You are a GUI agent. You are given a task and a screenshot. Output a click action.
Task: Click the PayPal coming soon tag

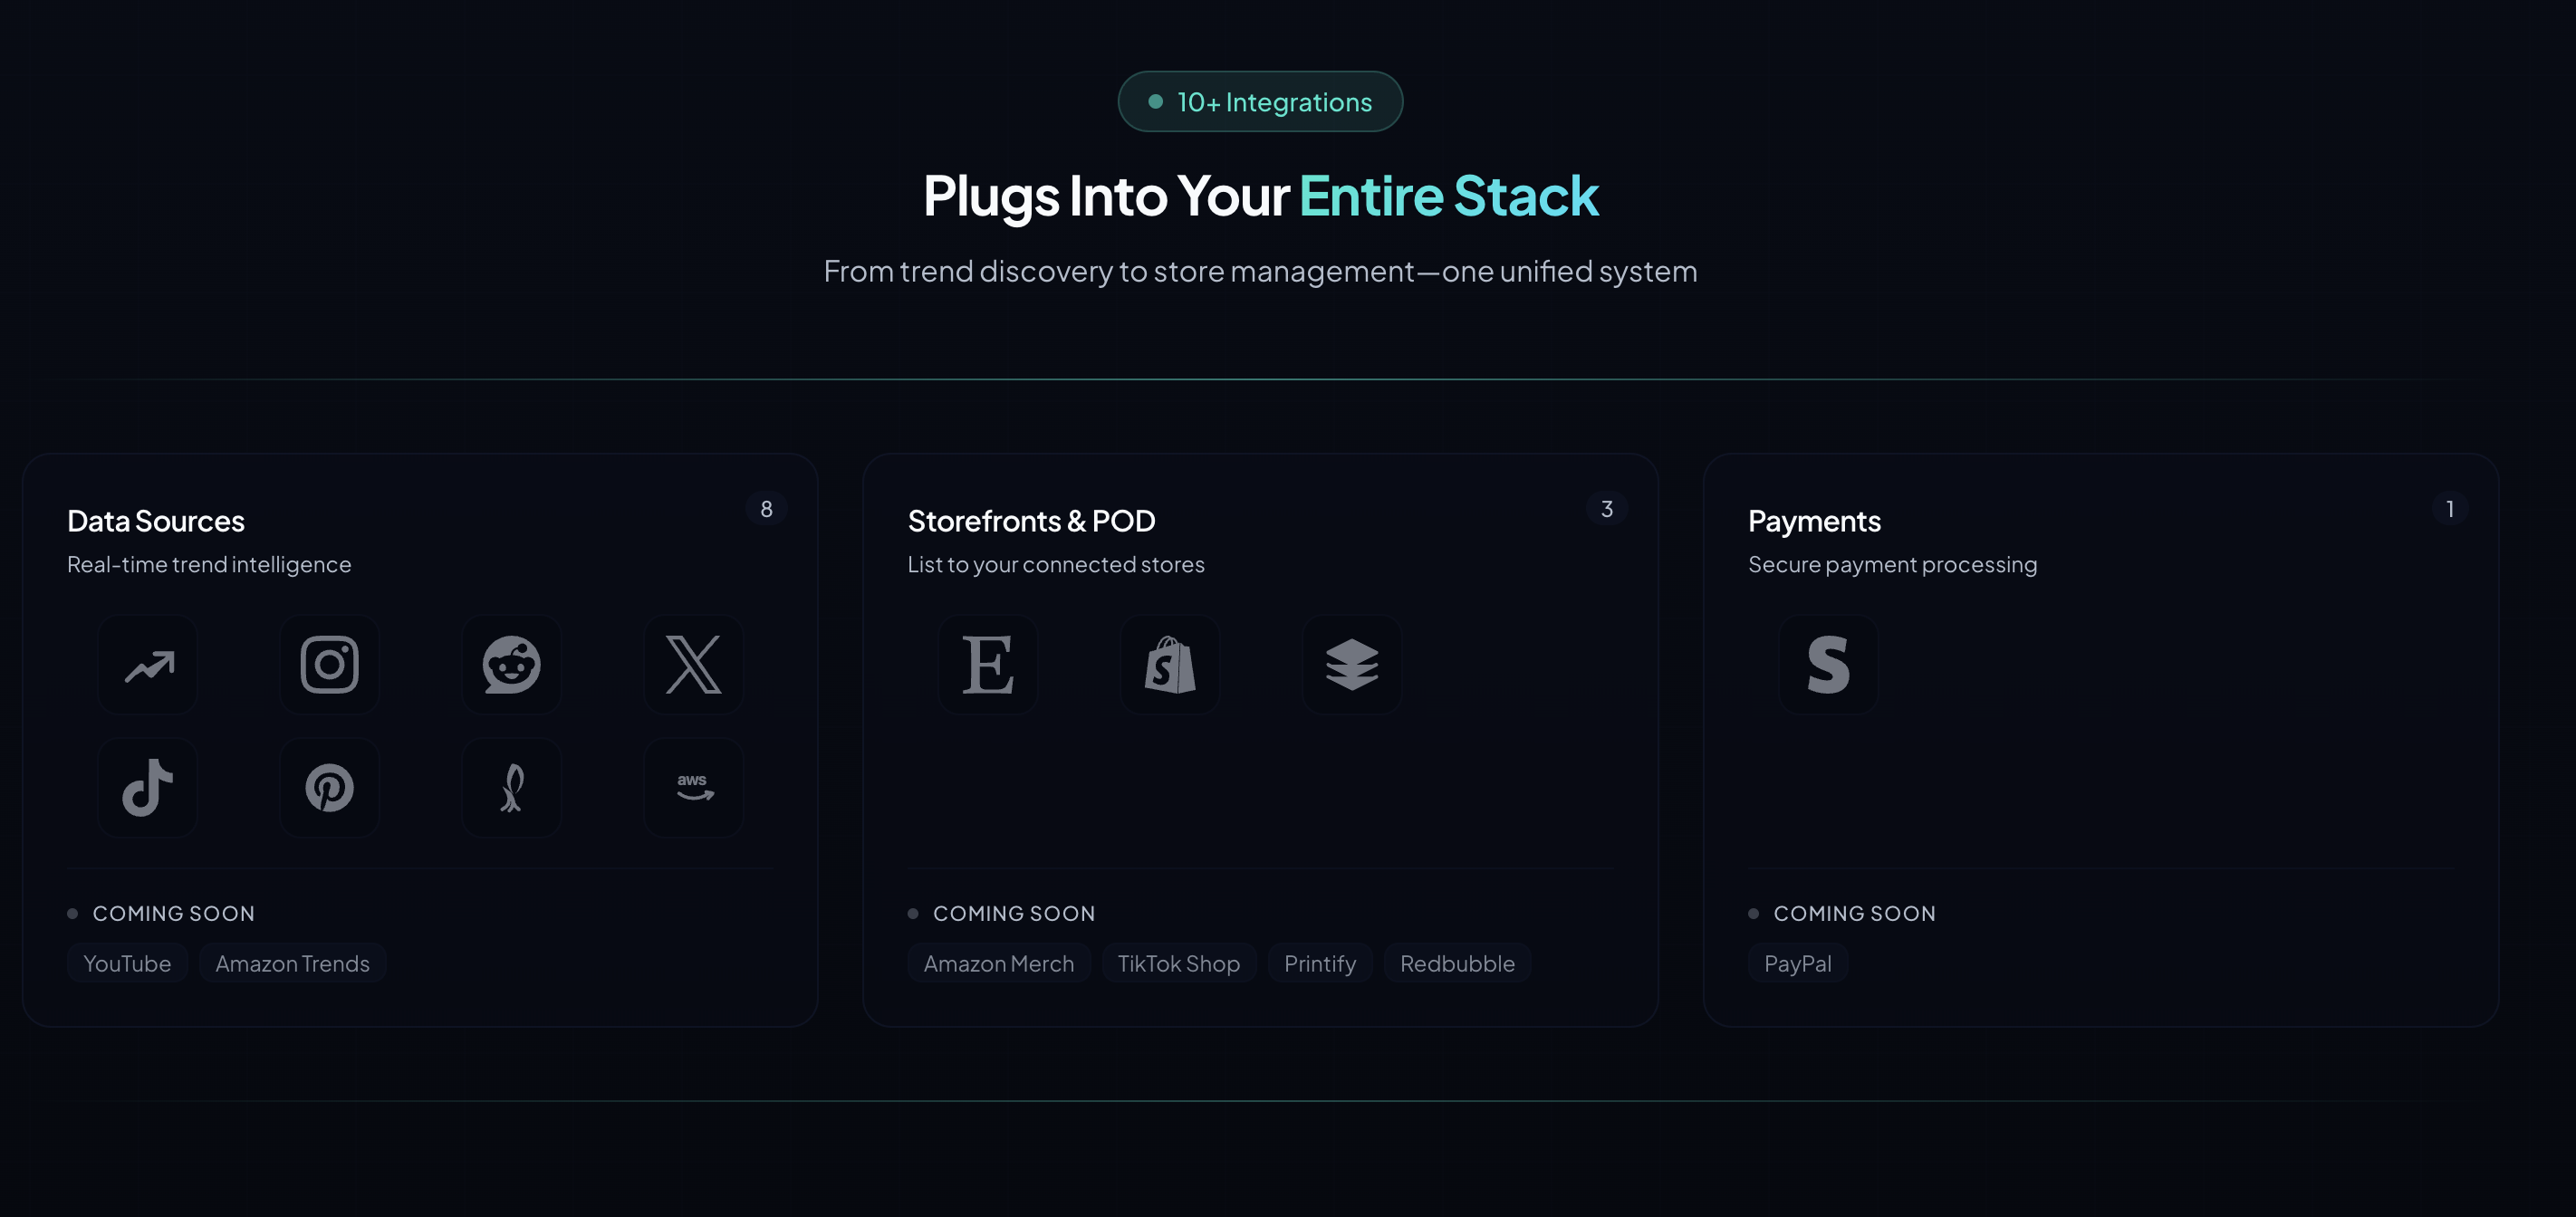[x=1797, y=963]
